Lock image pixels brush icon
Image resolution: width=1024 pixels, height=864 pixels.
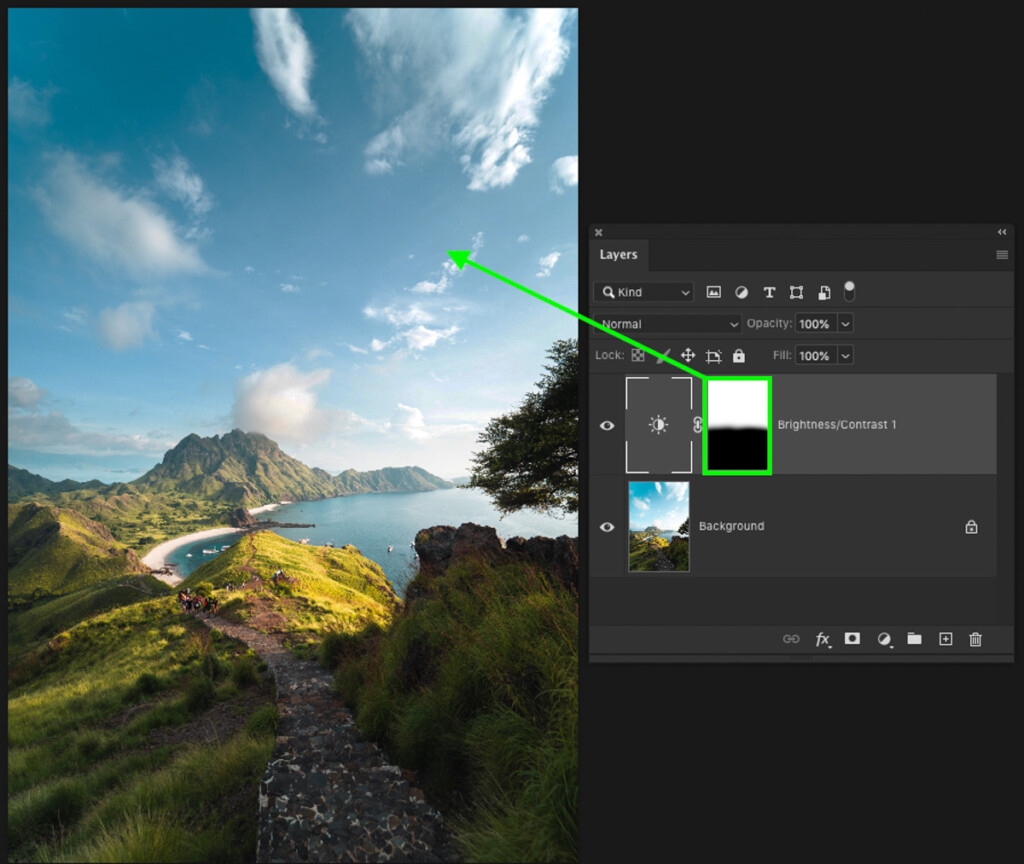tap(663, 355)
